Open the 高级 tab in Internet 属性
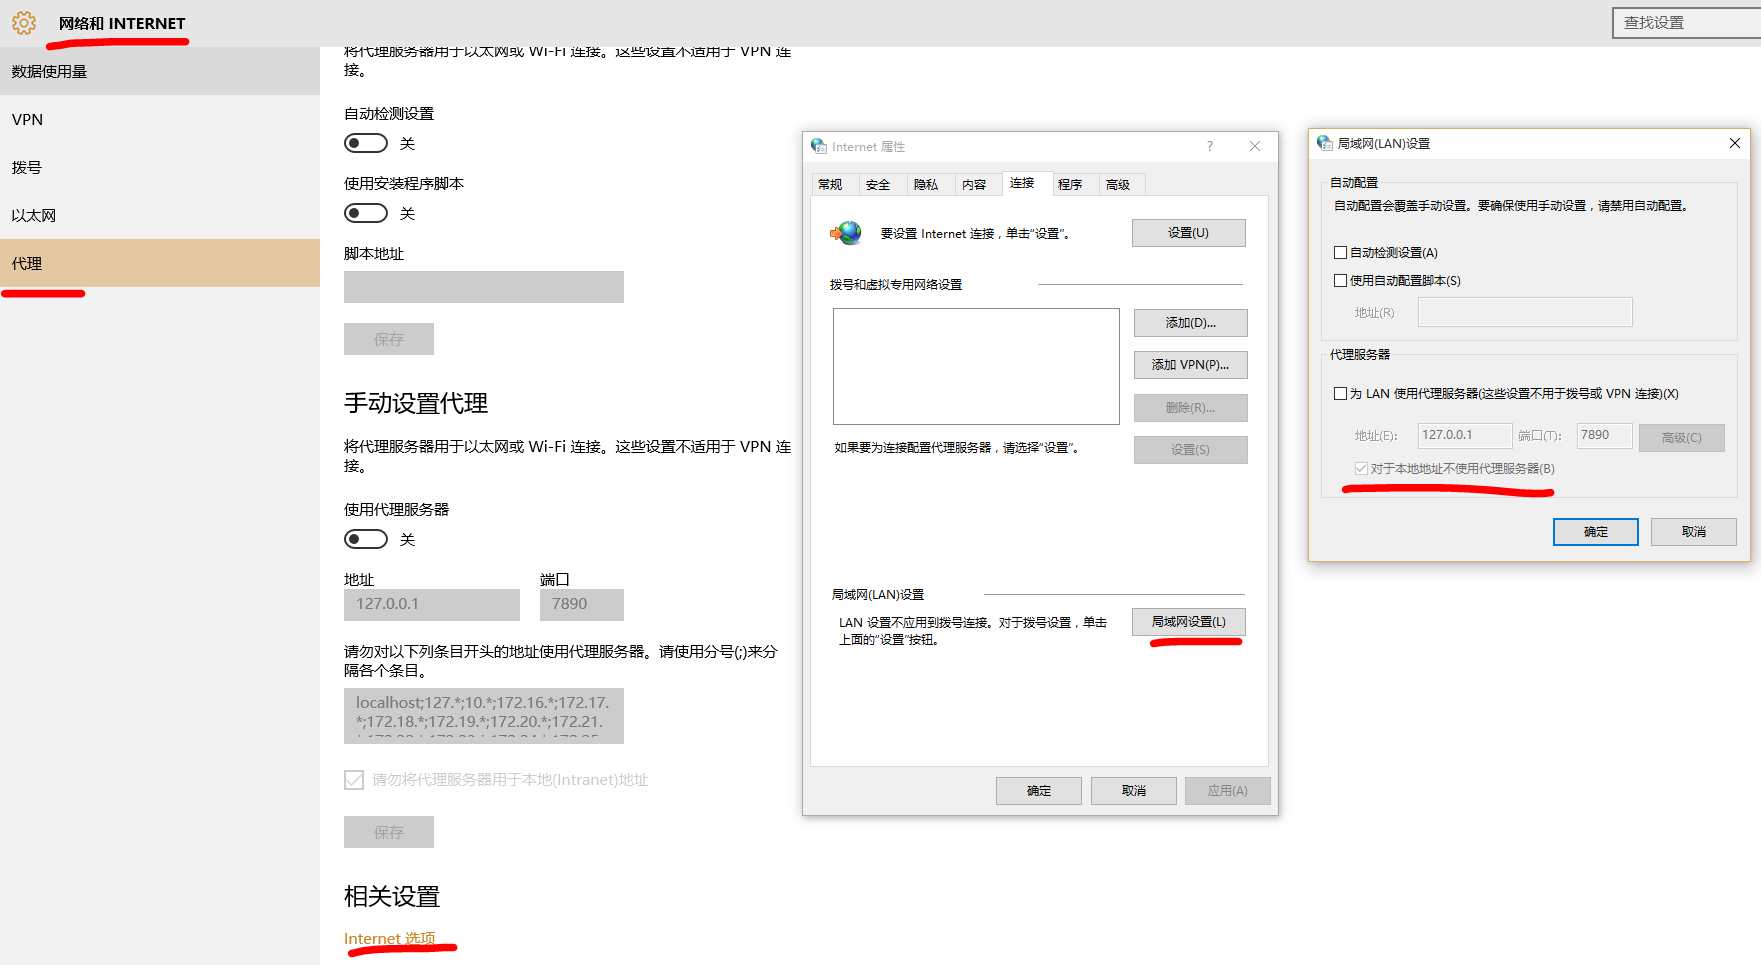The image size is (1761, 965). click(x=1120, y=184)
